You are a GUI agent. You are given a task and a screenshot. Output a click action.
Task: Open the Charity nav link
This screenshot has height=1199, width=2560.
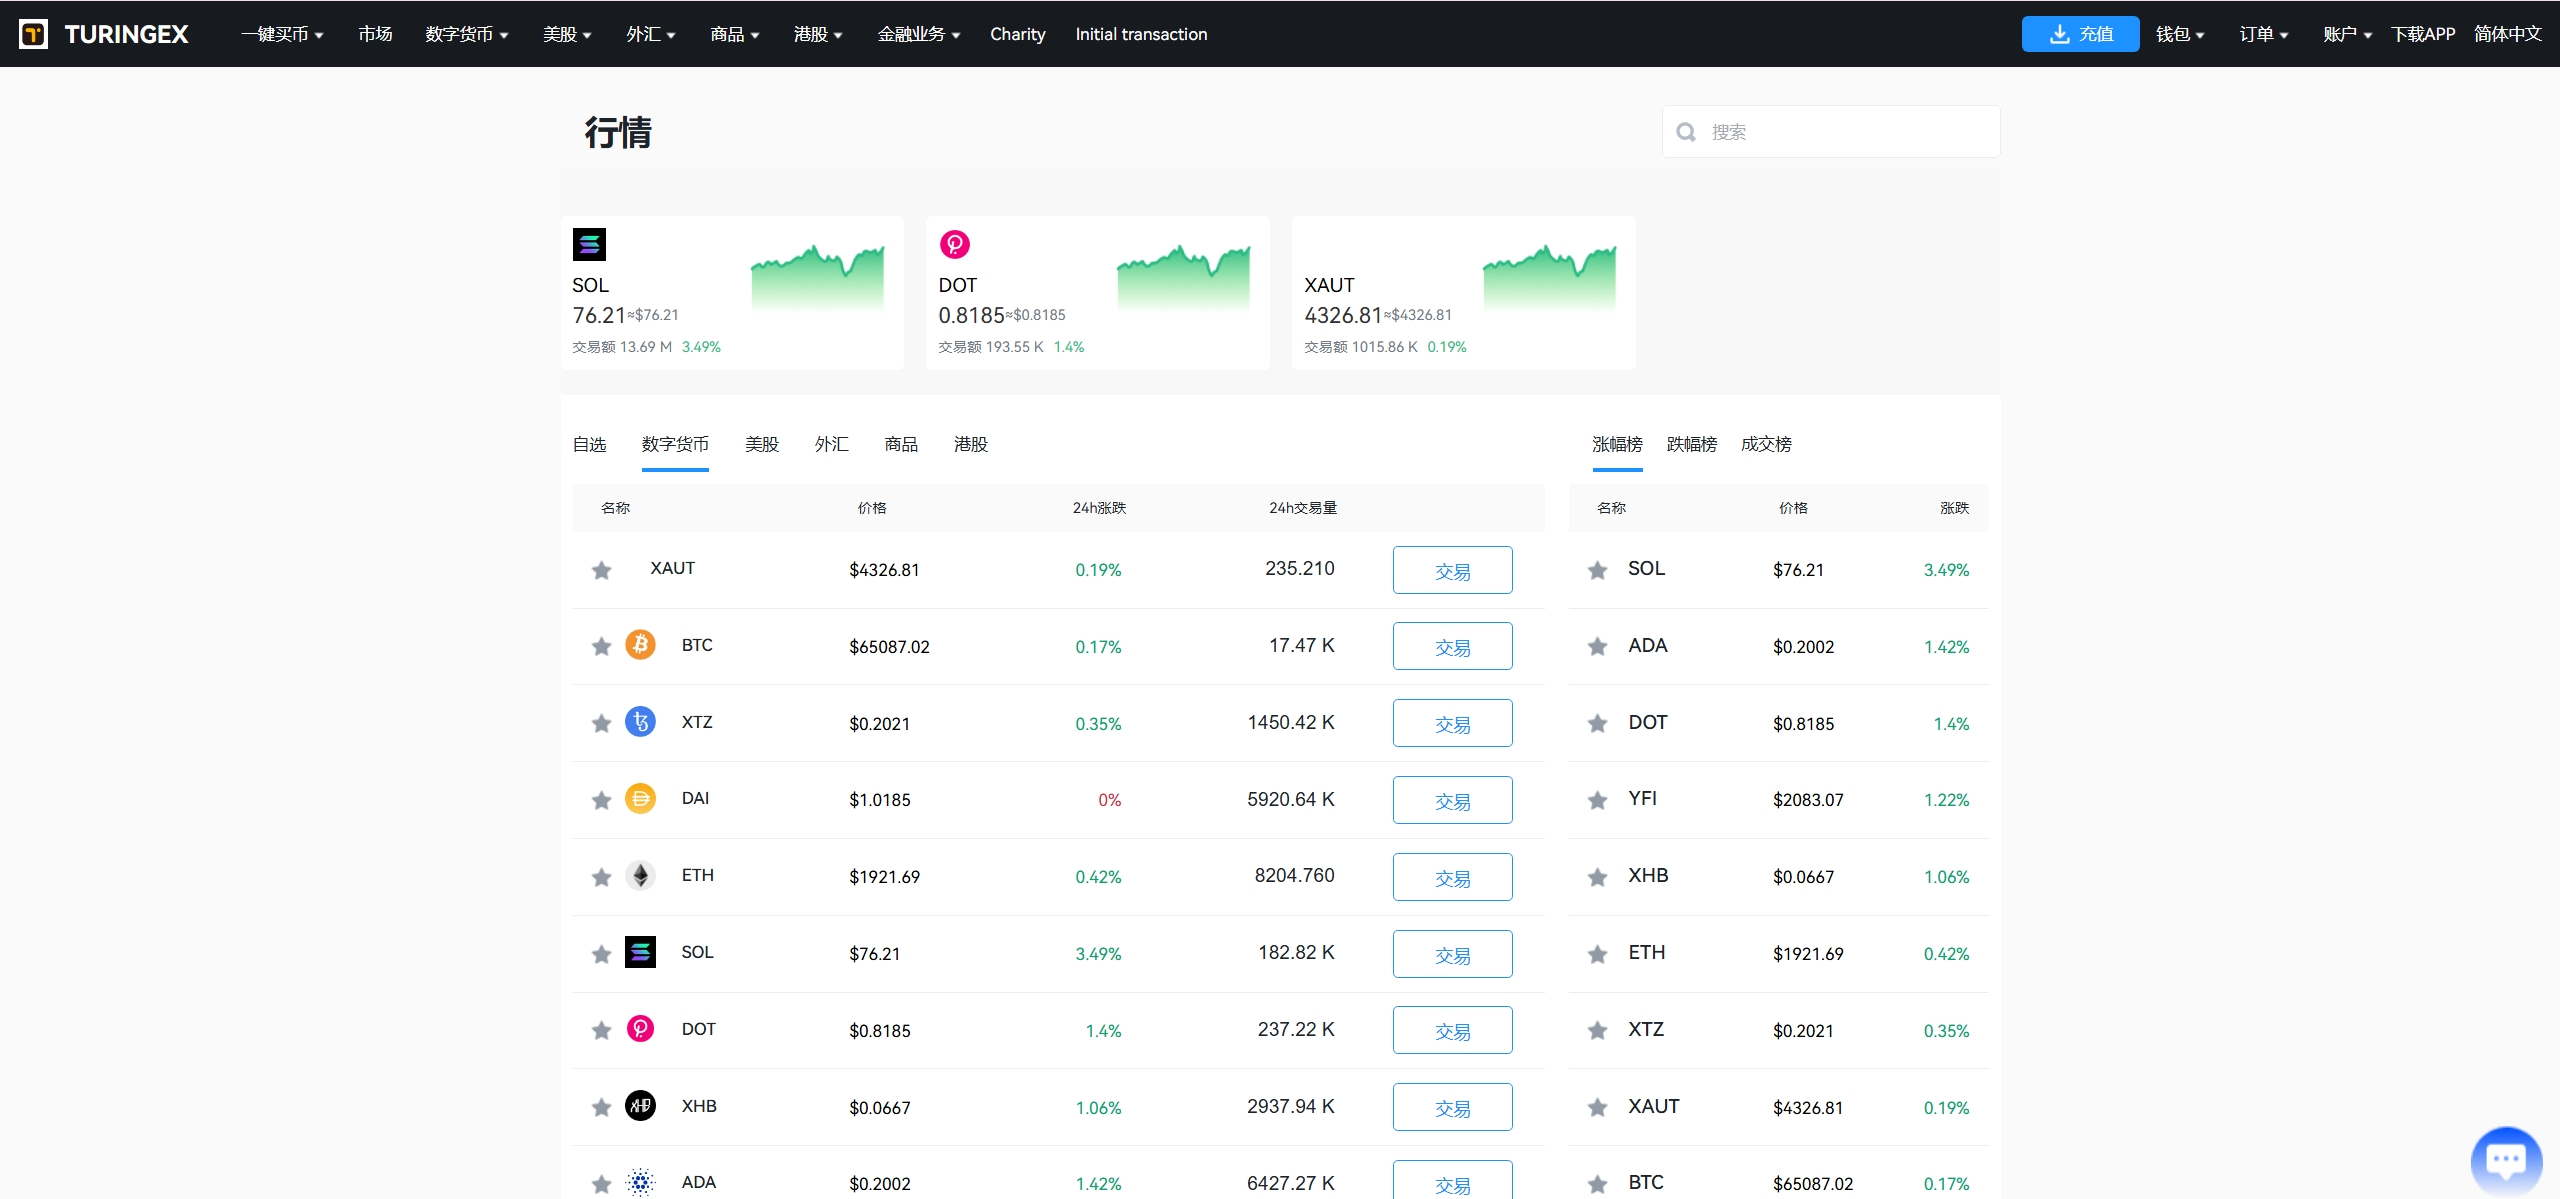click(1017, 34)
